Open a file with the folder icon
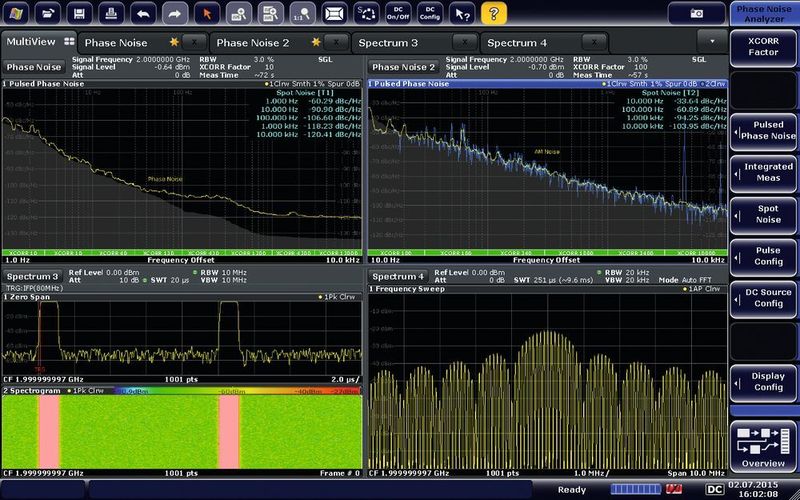Viewport: 800px width, 500px height. coord(49,13)
